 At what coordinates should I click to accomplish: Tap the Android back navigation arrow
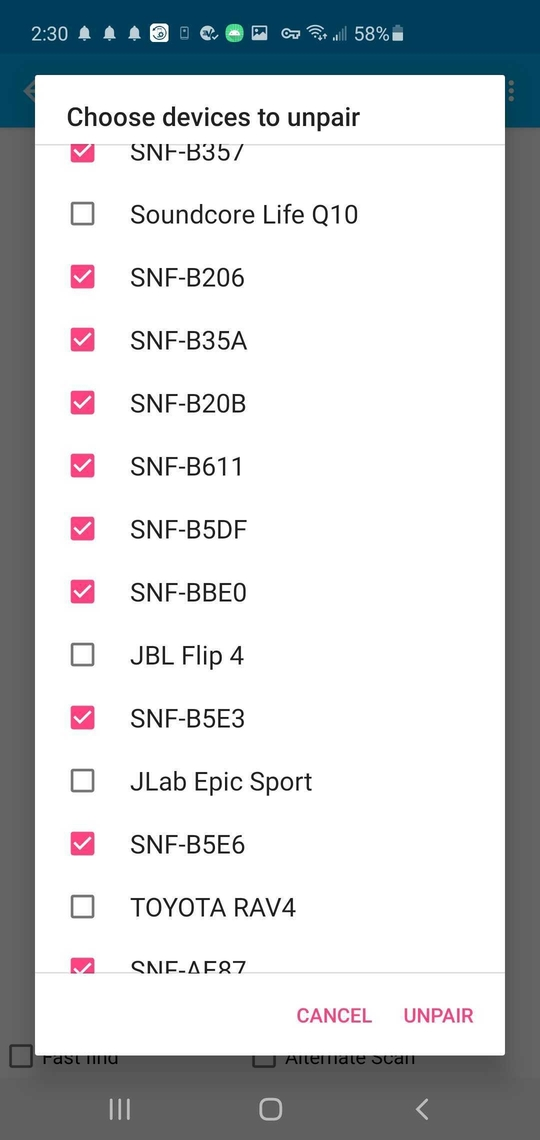(422, 1109)
